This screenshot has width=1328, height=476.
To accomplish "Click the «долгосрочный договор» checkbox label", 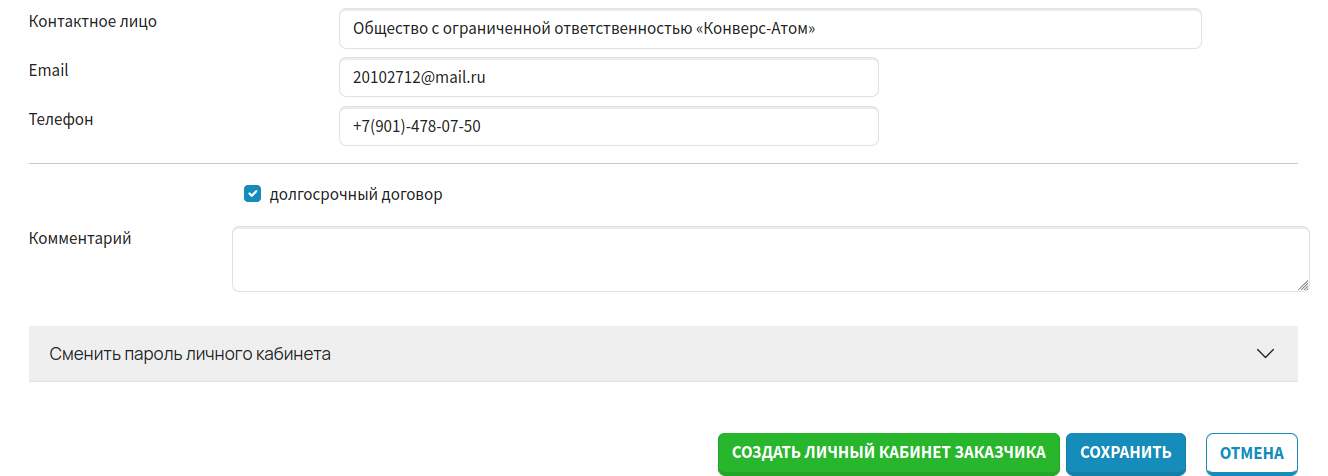I will click(x=356, y=195).
